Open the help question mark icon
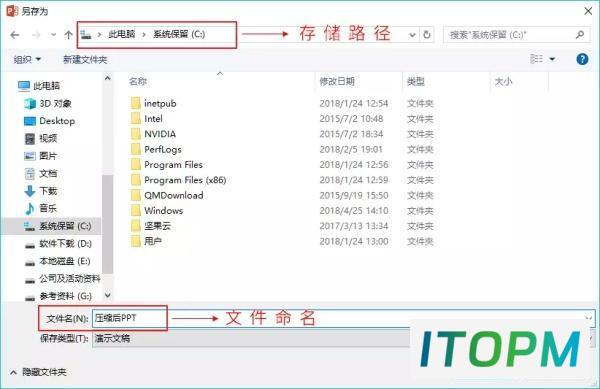This screenshot has height=389, width=600. click(582, 59)
